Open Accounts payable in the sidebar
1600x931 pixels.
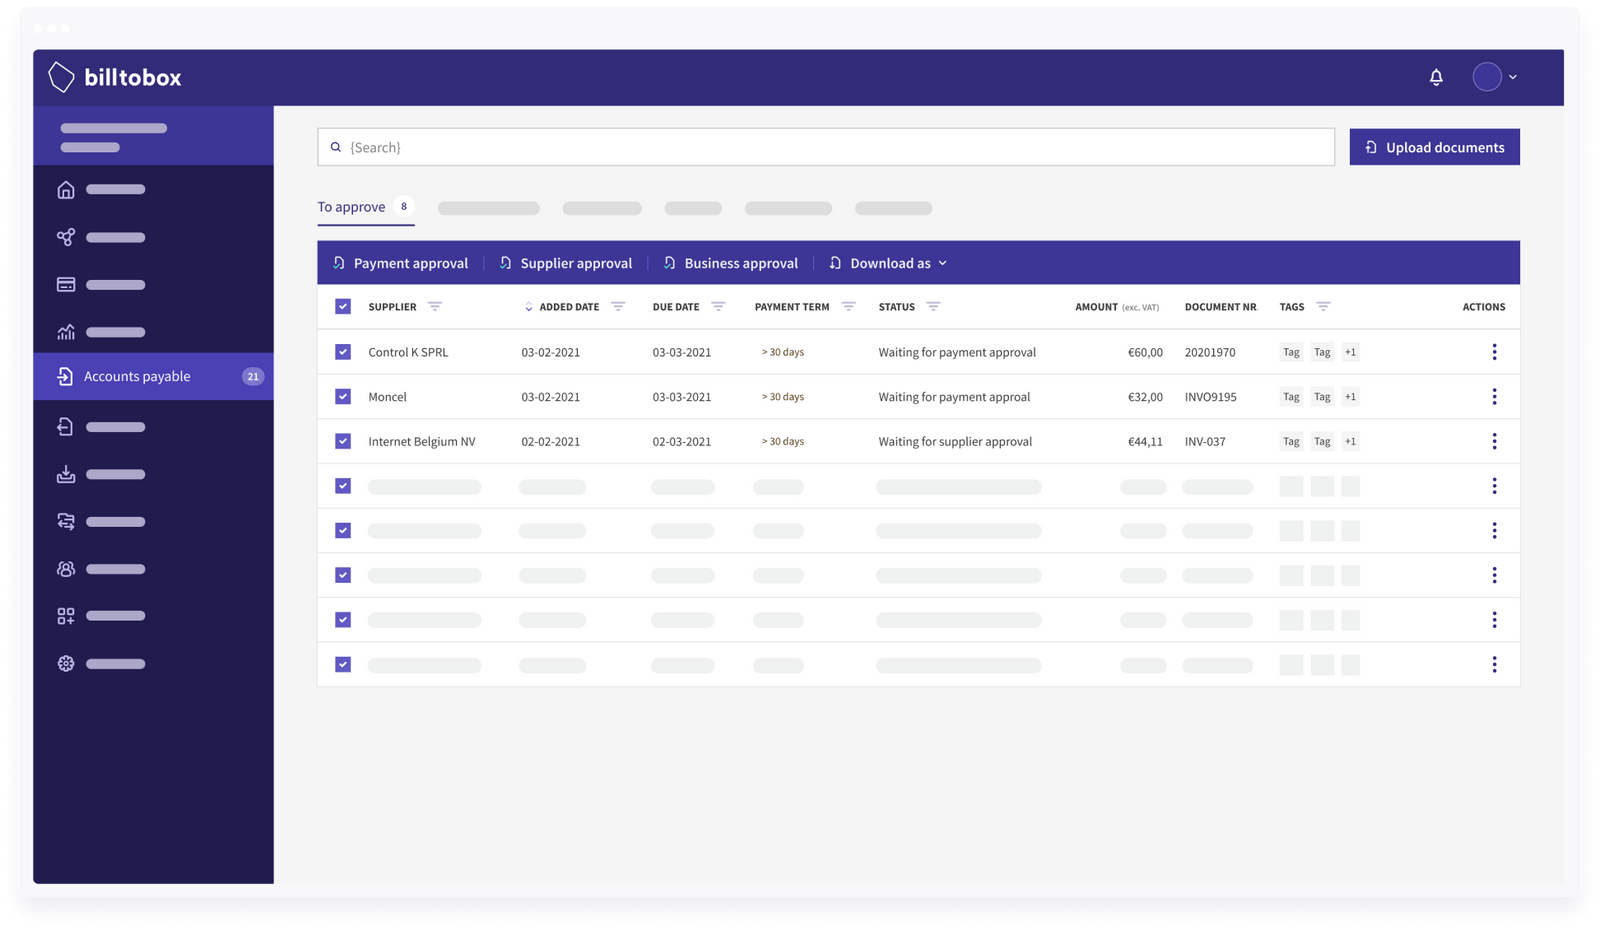coord(137,377)
